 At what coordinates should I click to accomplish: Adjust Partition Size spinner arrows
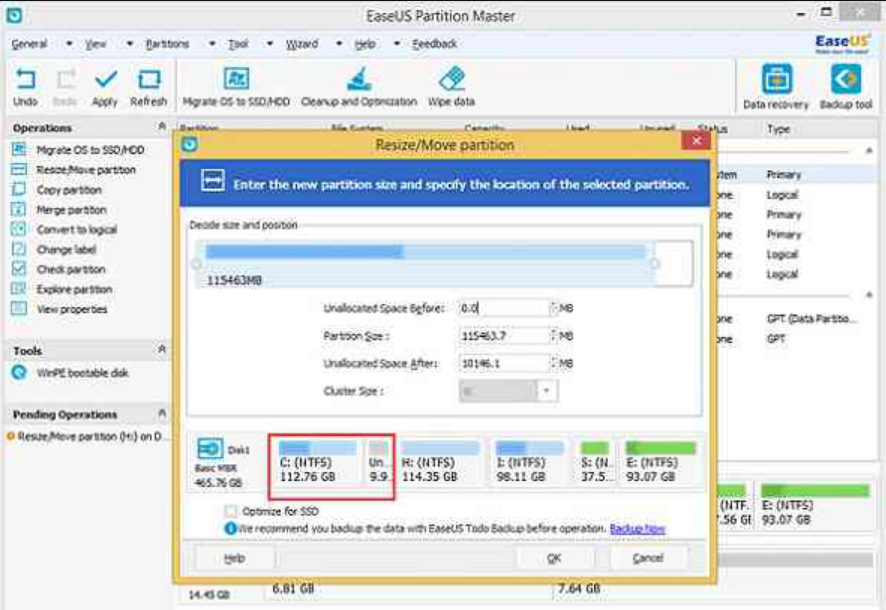click(554, 336)
